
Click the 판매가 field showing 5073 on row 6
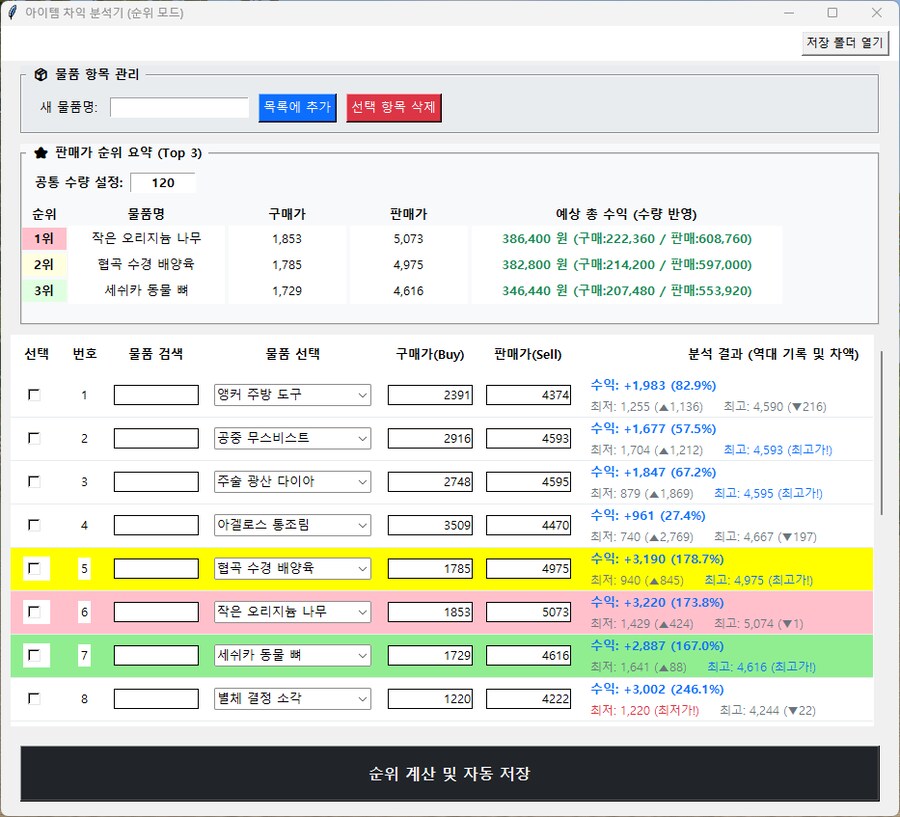pos(528,611)
